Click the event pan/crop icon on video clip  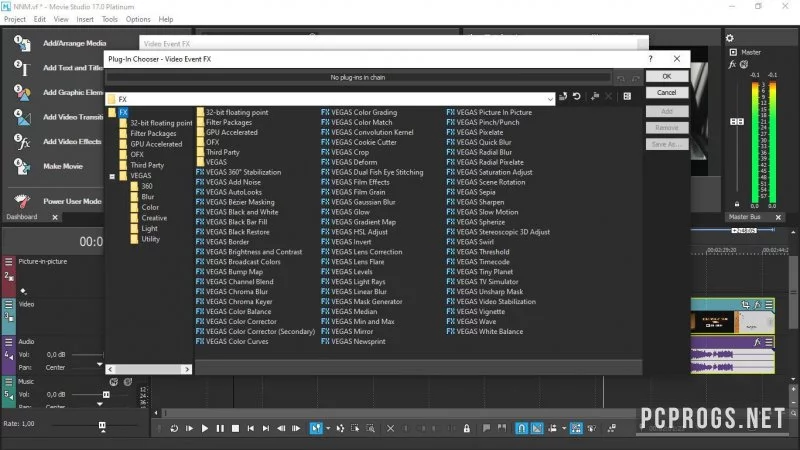coord(745,305)
